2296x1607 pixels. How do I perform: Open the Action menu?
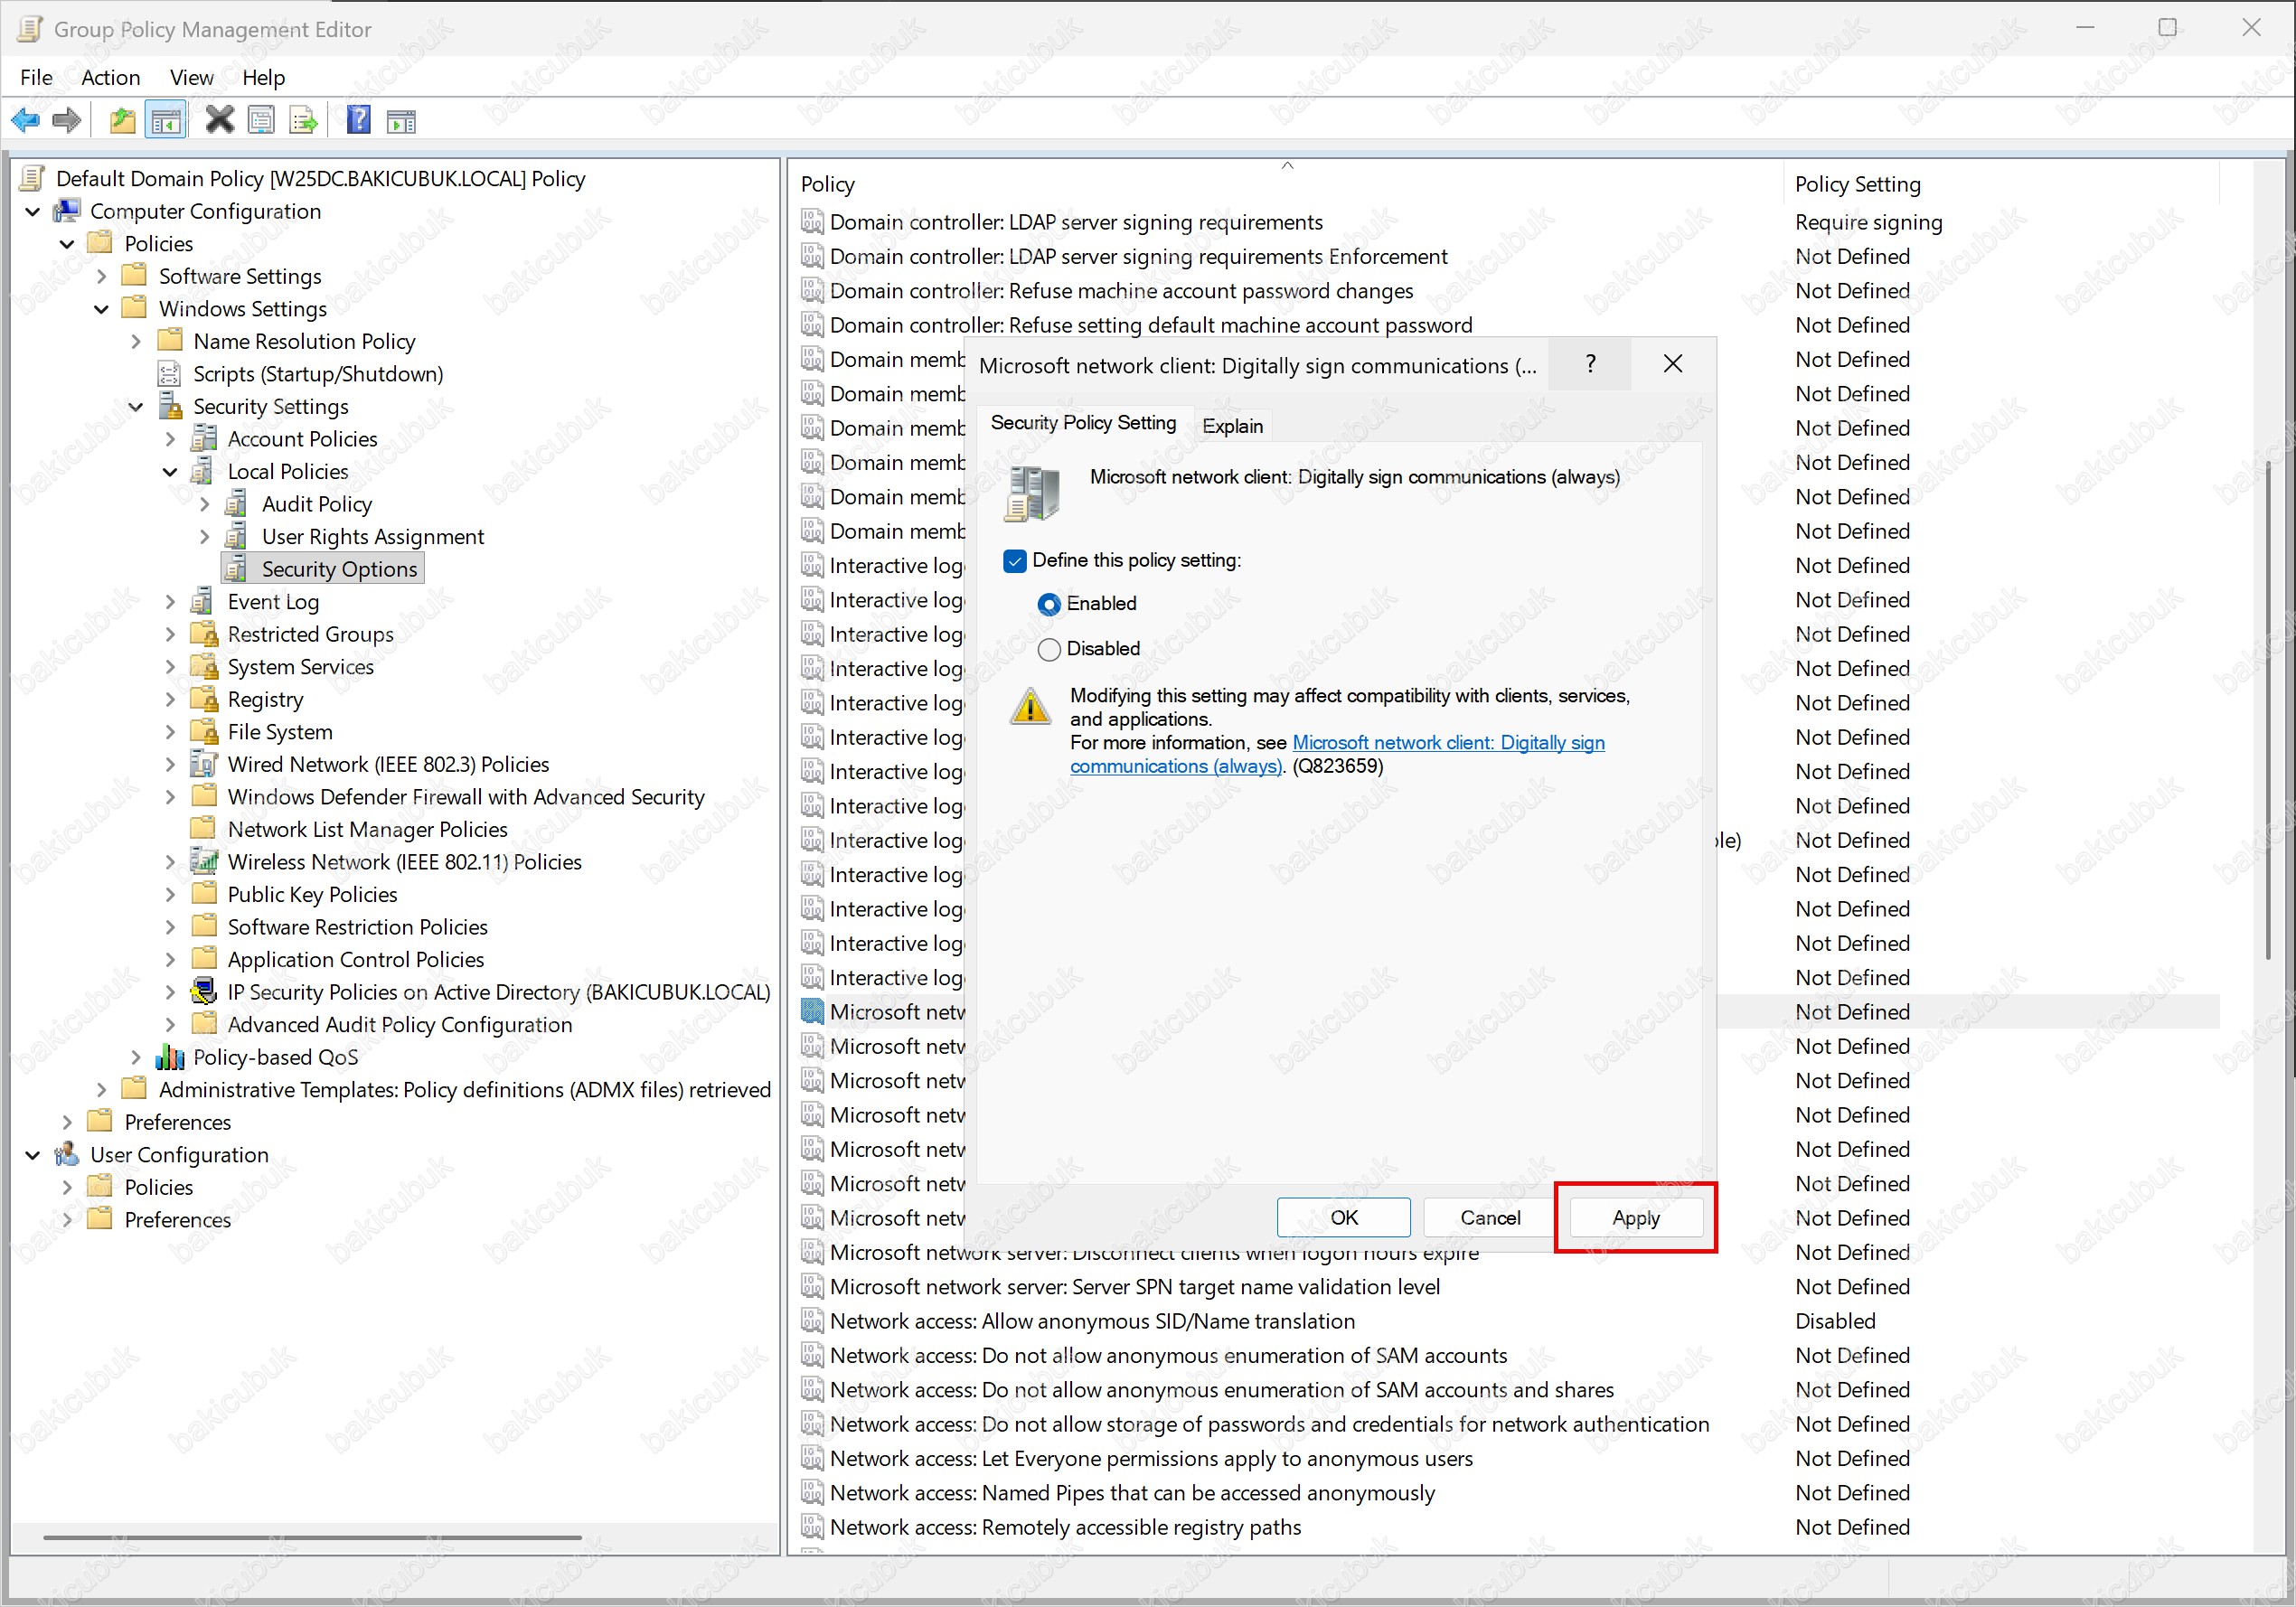pyautogui.click(x=110, y=77)
